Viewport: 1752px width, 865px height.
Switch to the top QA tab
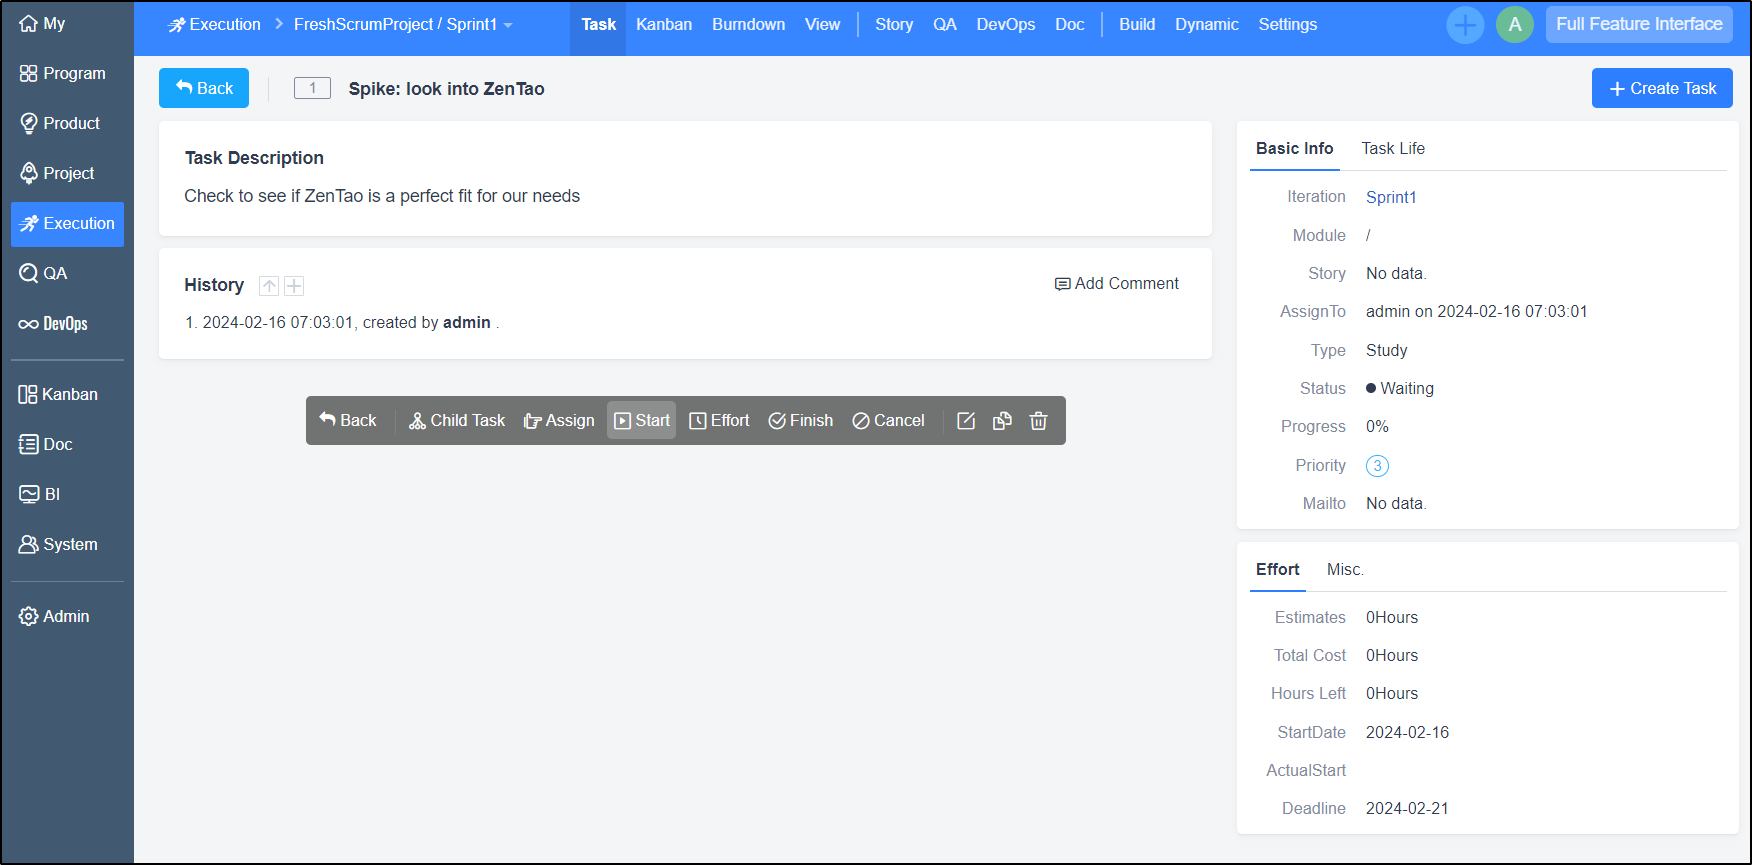click(945, 25)
